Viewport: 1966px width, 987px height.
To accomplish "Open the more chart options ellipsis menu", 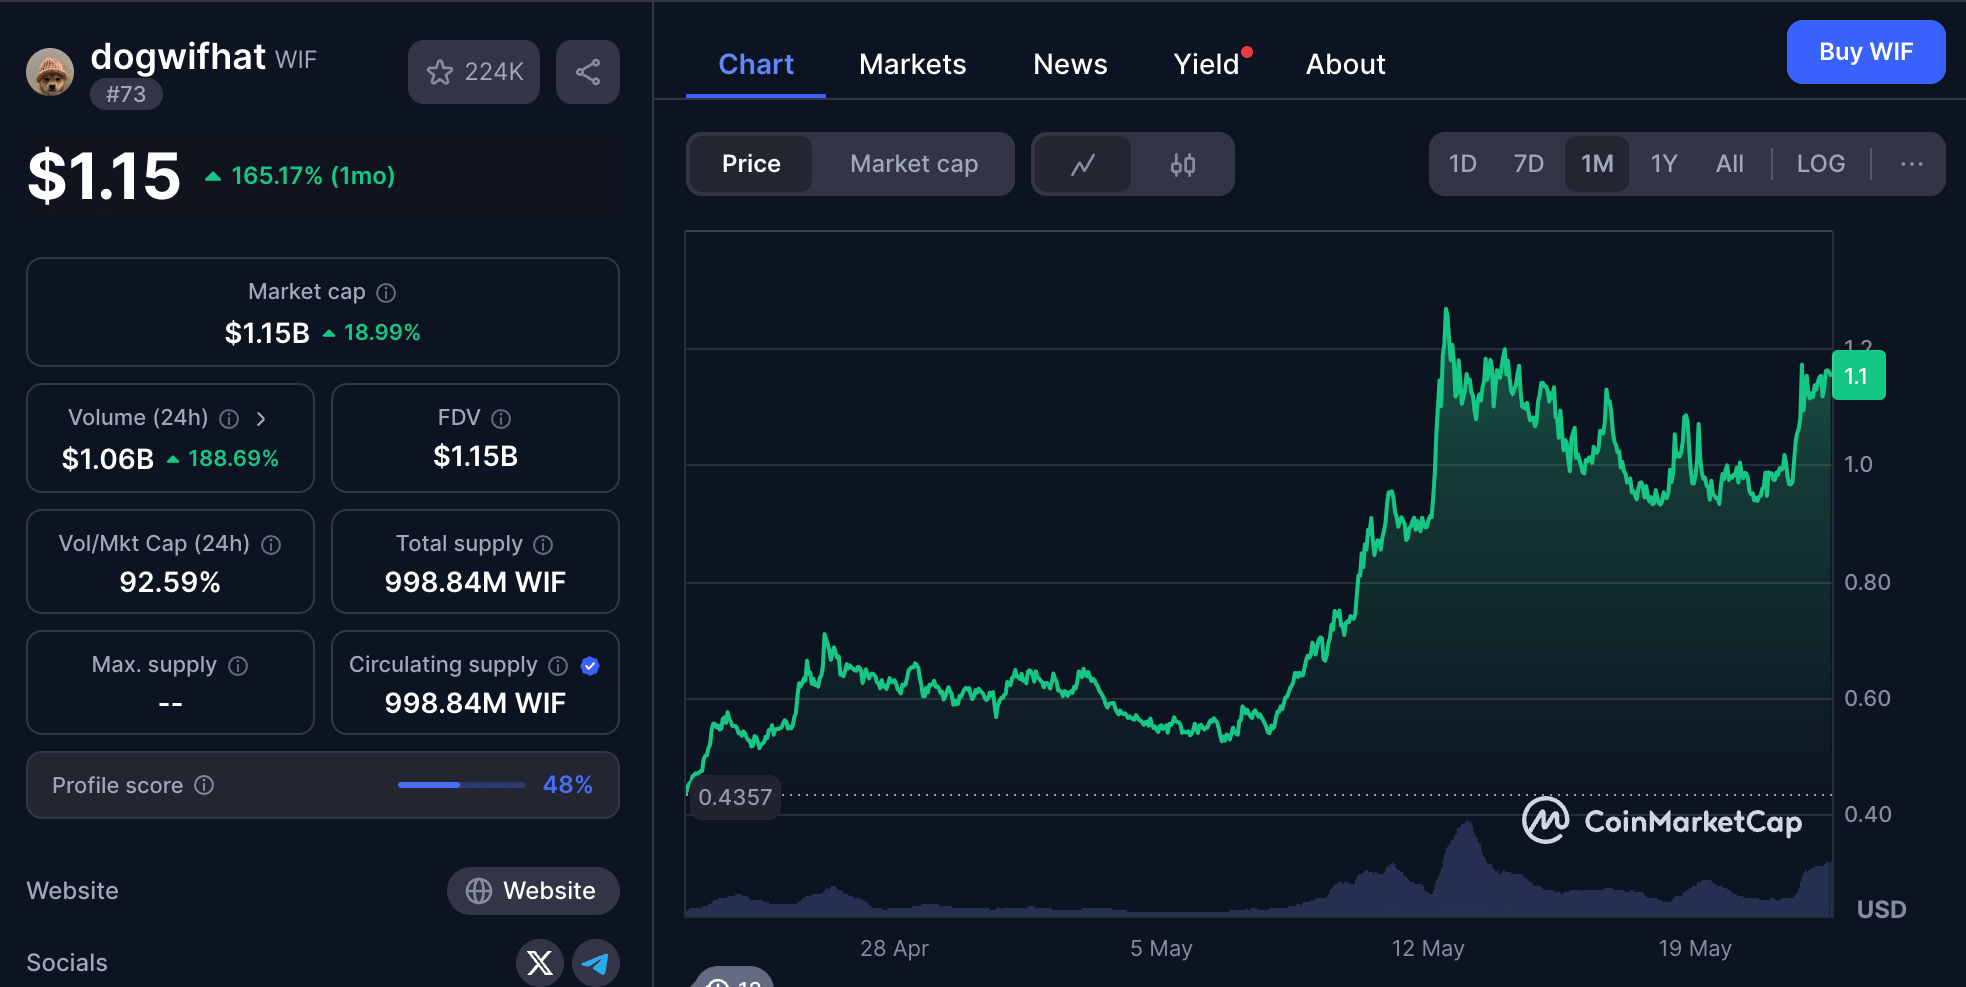I will click(x=1911, y=164).
